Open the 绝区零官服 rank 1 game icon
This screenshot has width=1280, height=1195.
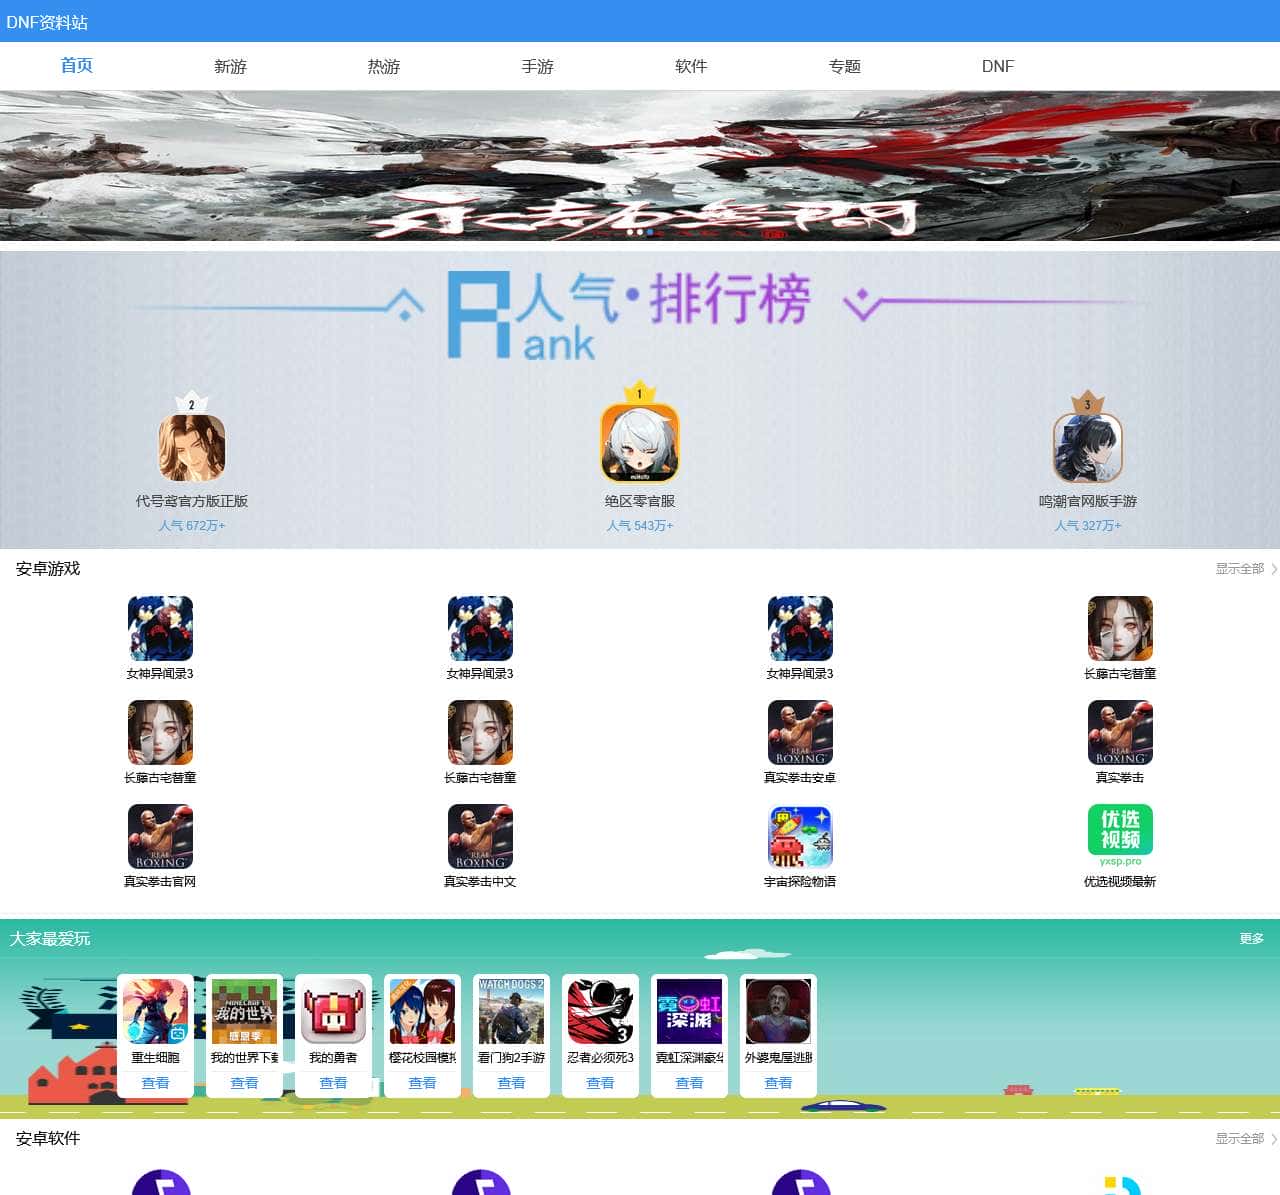[640, 443]
